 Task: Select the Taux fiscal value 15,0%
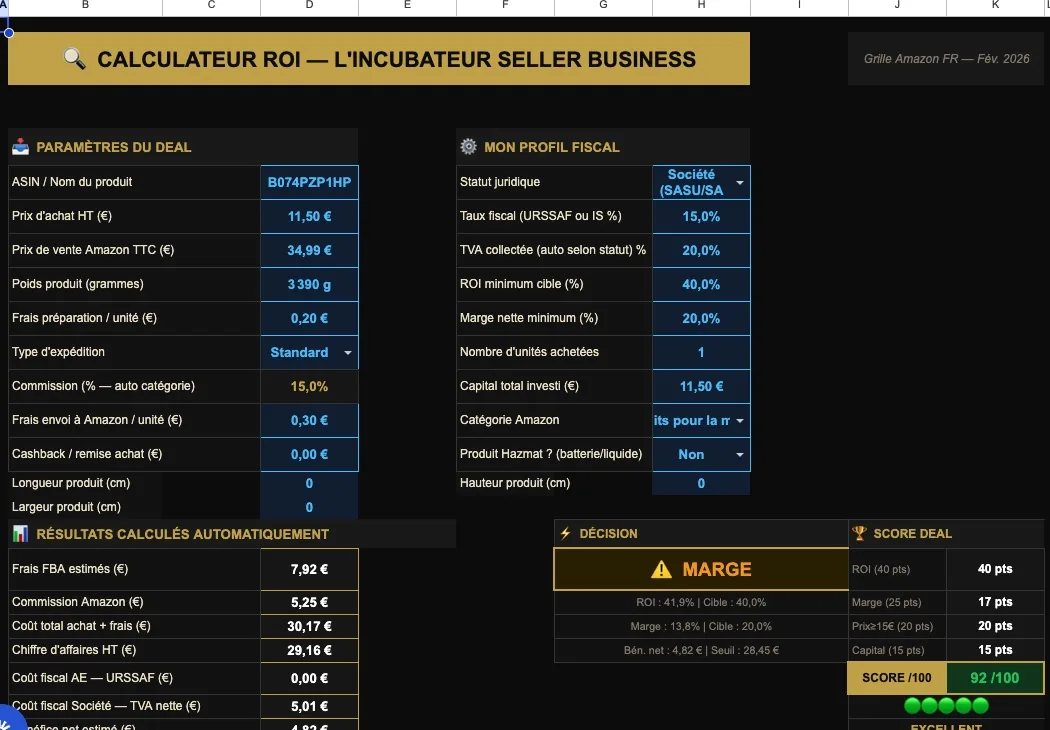point(701,216)
